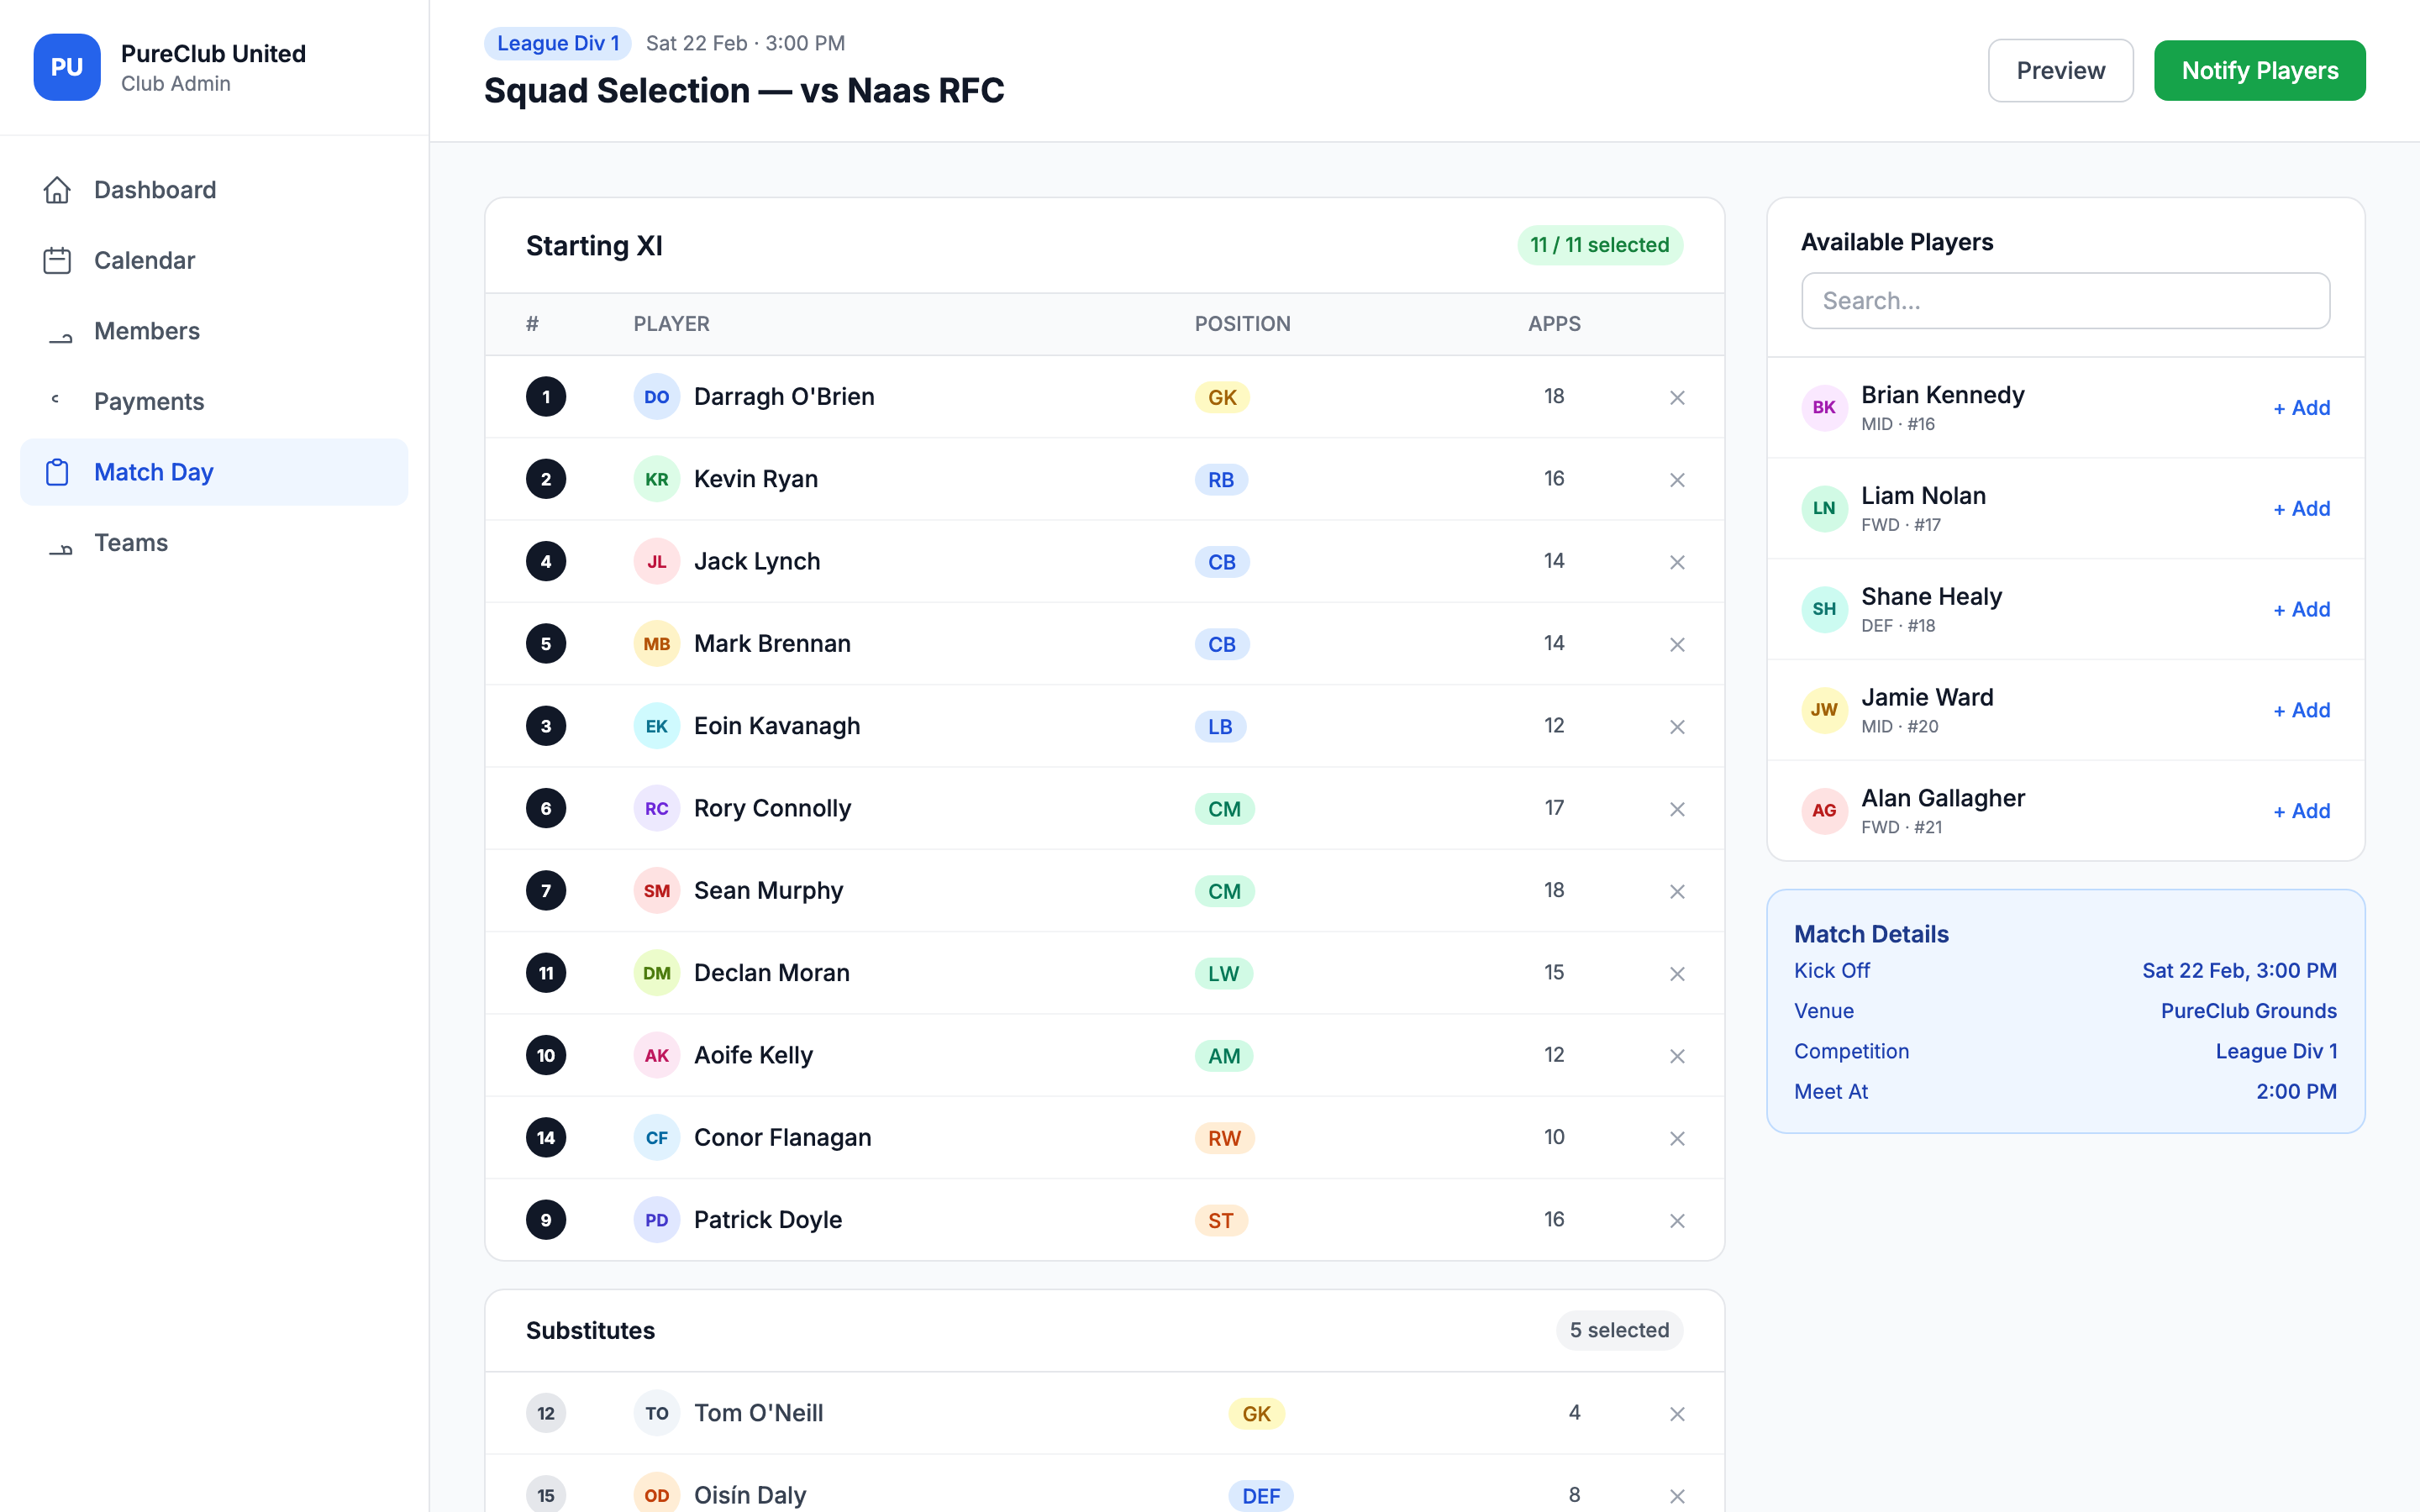This screenshot has height=1512, width=2420.
Task: Click the DO avatar for Darragh O'Brien
Action: (x=656, y=397)
